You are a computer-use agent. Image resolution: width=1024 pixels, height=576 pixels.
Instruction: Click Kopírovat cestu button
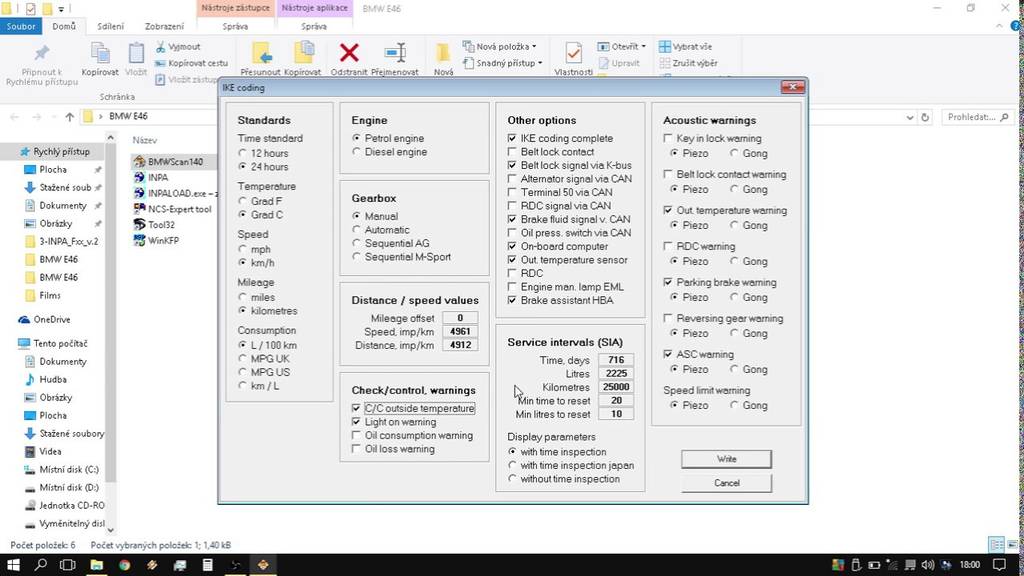[x=192, y=63]
